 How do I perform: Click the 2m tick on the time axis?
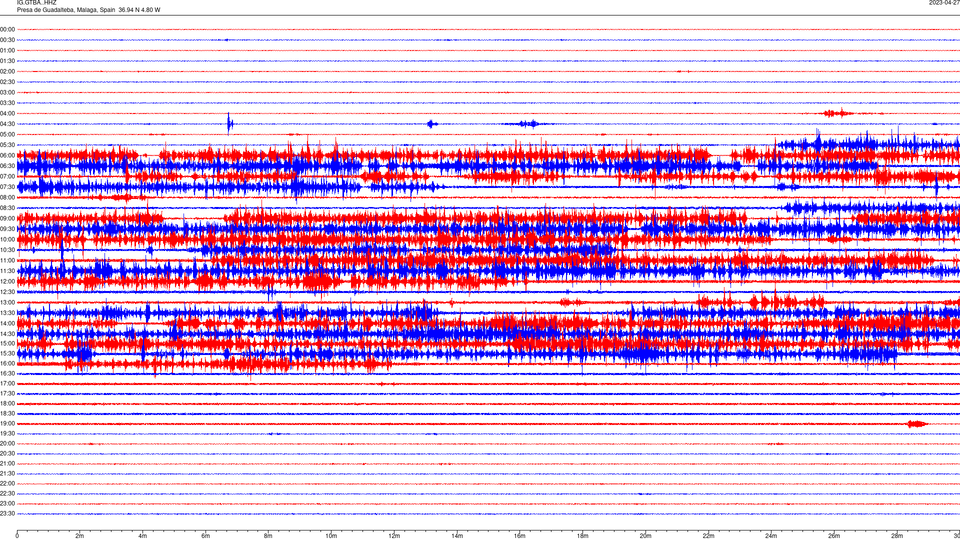click(80, 536)
